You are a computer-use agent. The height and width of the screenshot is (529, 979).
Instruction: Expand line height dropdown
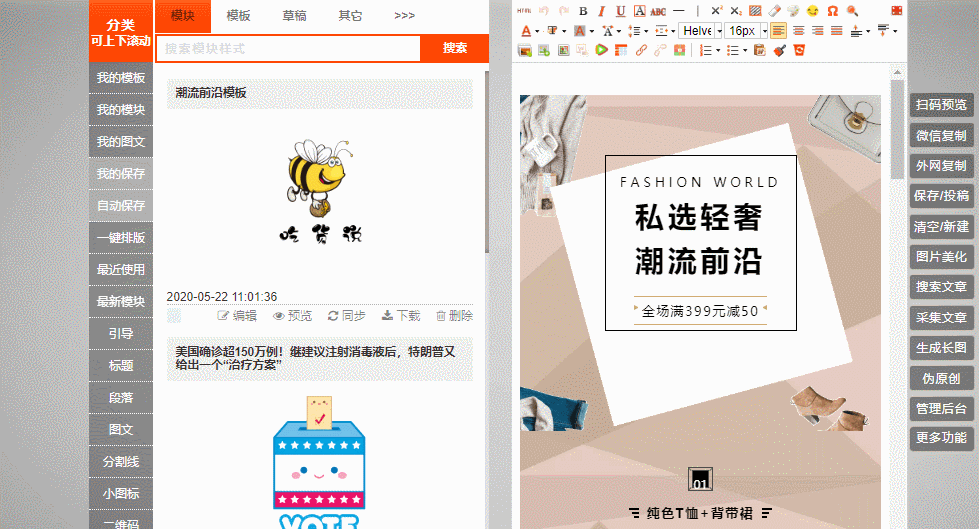pos(646,31)
